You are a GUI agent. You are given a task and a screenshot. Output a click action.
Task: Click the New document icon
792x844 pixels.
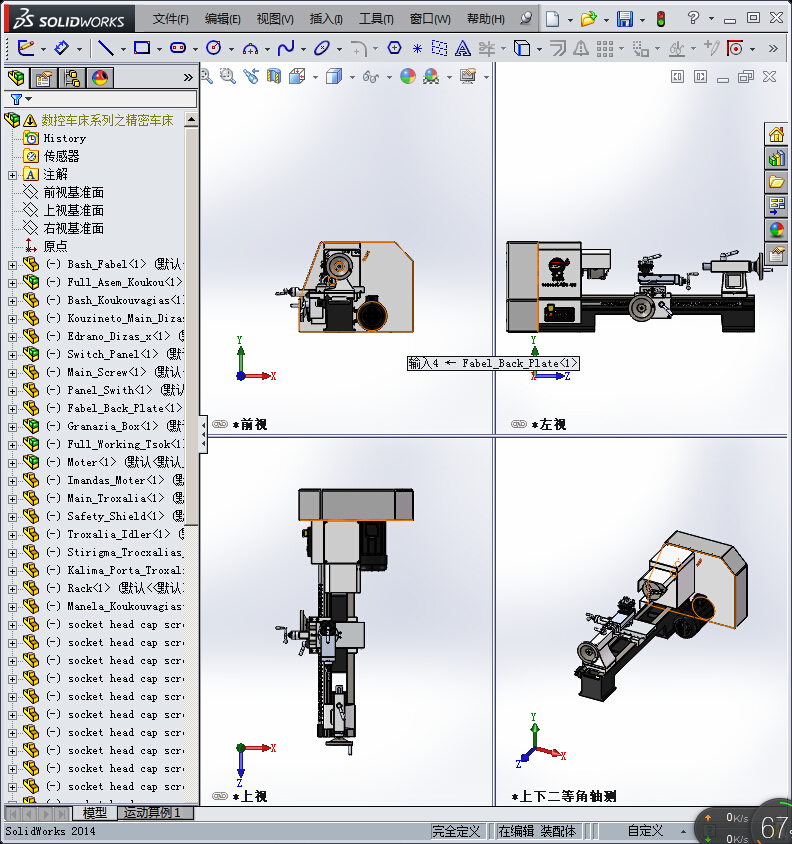(x=552, y=19)
